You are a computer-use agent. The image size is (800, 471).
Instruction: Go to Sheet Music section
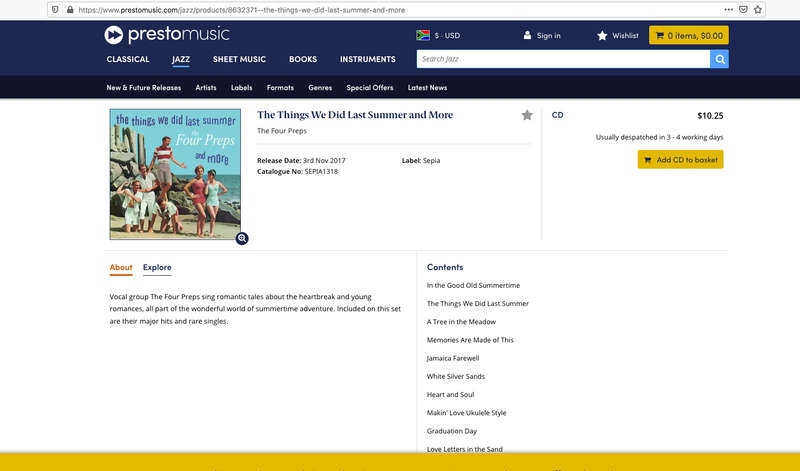(239, 59)
